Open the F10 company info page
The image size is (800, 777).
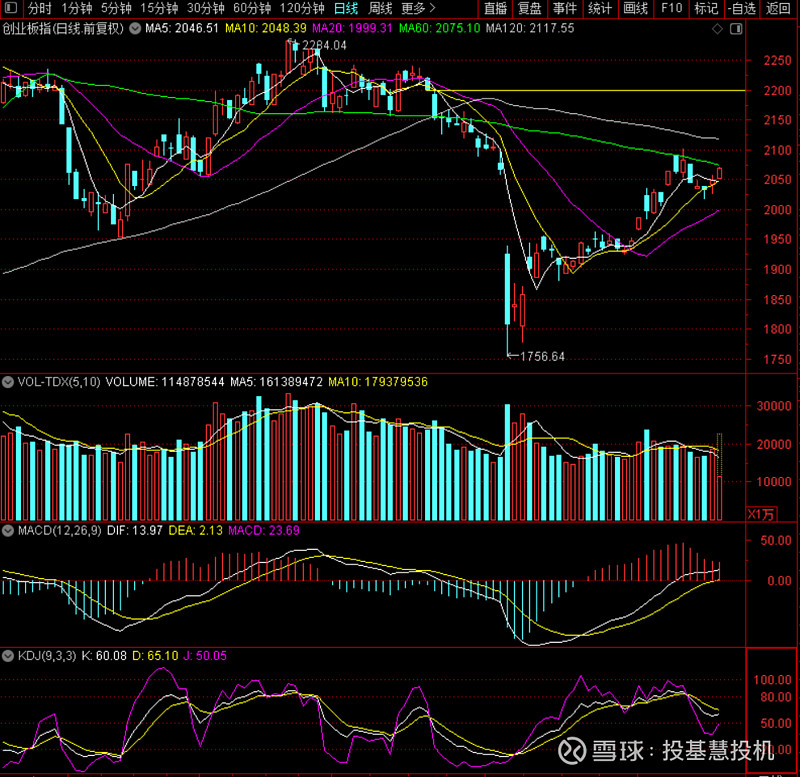[671, 8]
